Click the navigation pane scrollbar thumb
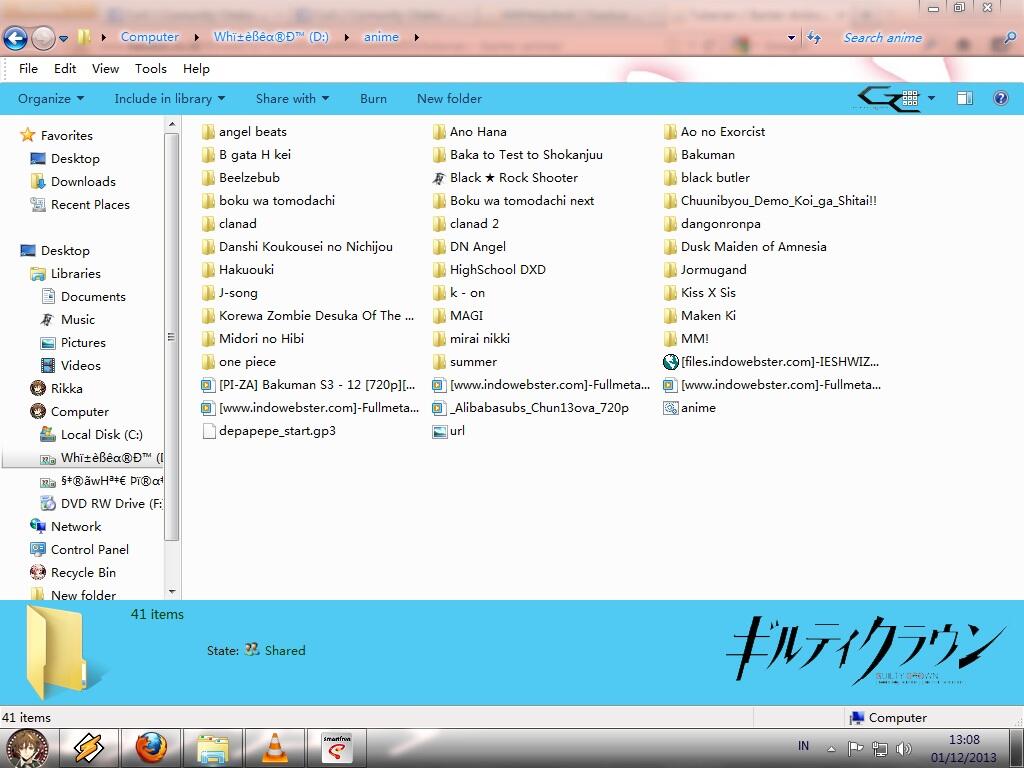The height and width of the screenshot is (768, 1024). coord(171,336)
